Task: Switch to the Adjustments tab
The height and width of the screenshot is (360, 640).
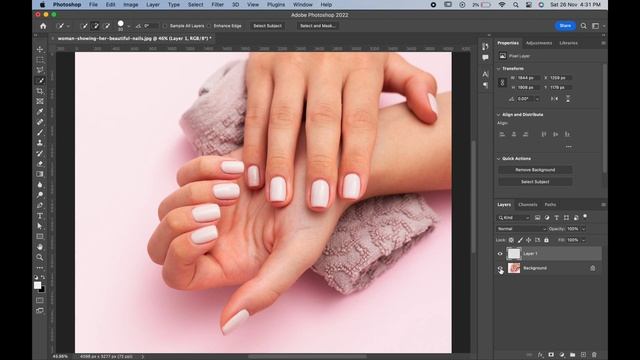Action: [x=539, y=43]
